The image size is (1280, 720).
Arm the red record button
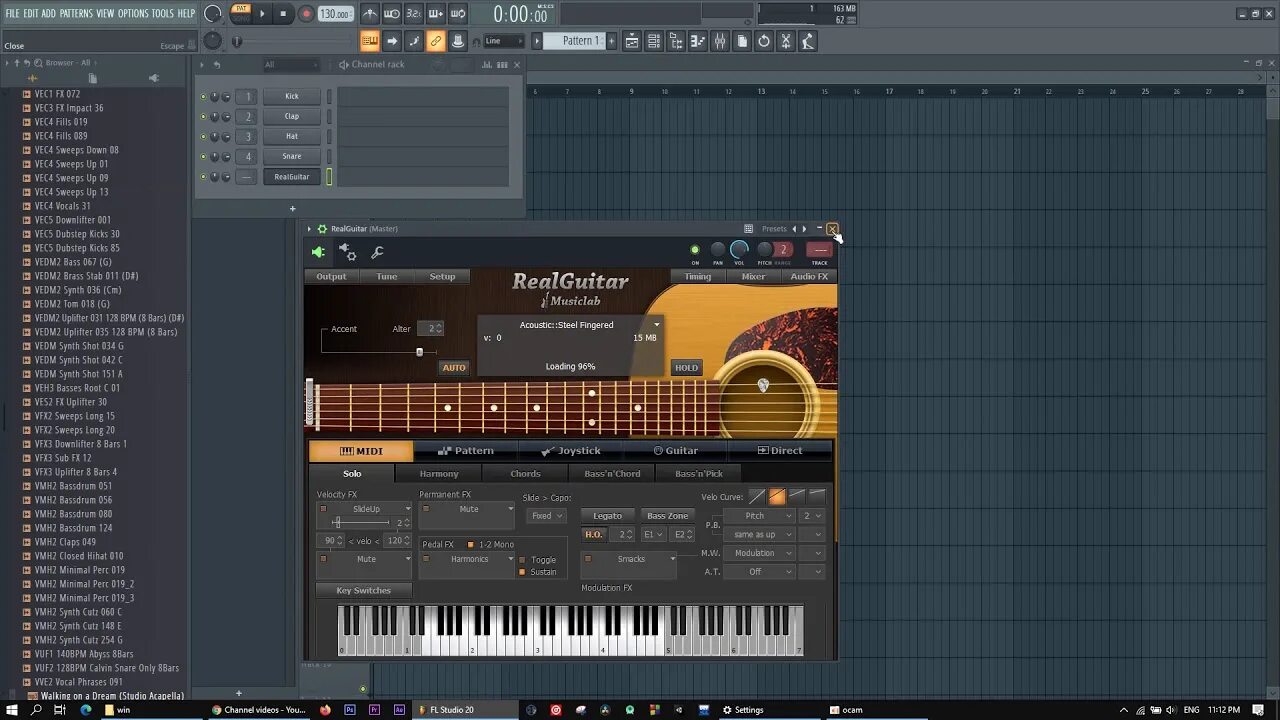point(306,14)
